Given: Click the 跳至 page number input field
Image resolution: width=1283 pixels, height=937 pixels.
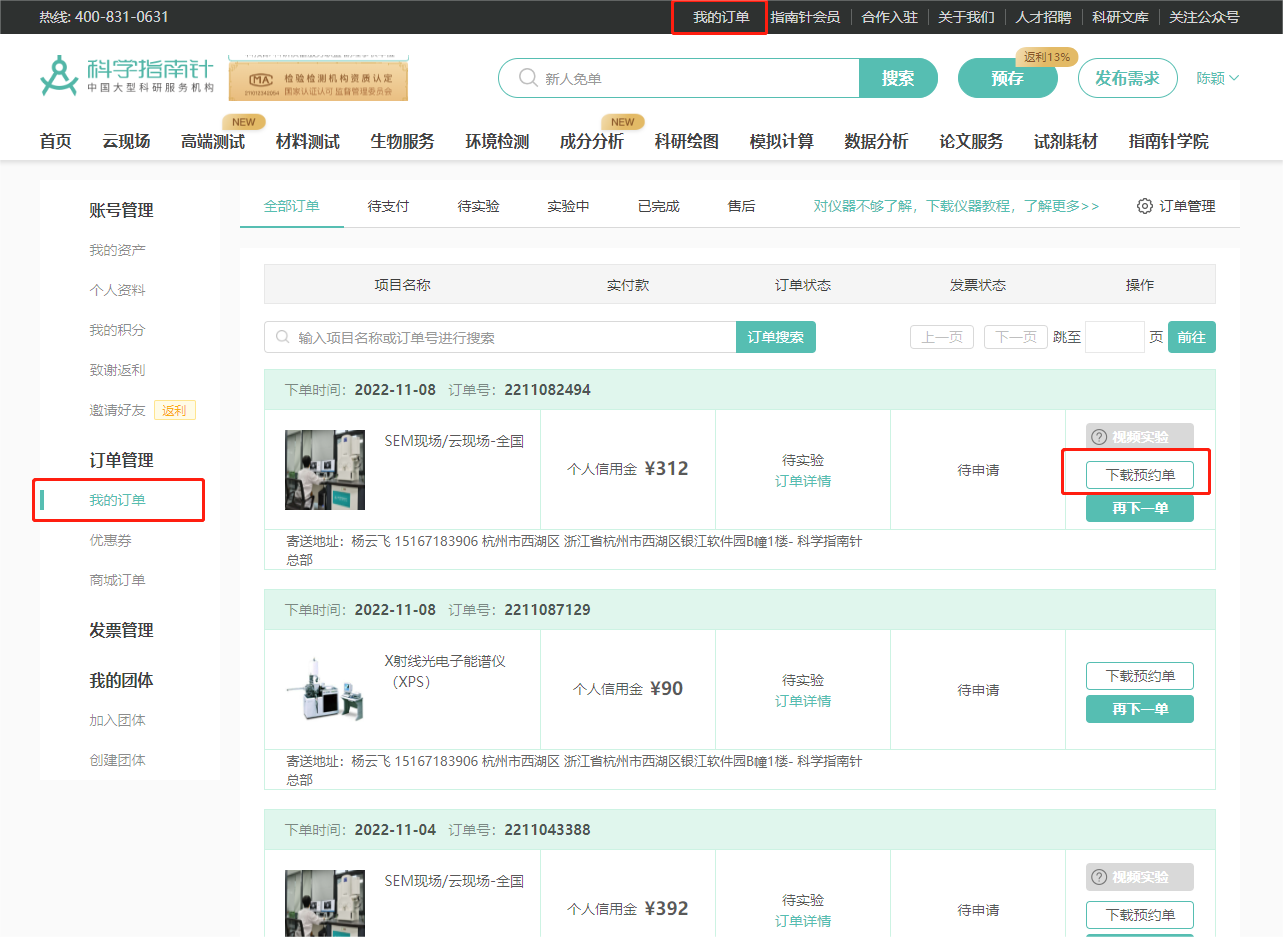Looking at the screenshot, I should coord(1114,338).
